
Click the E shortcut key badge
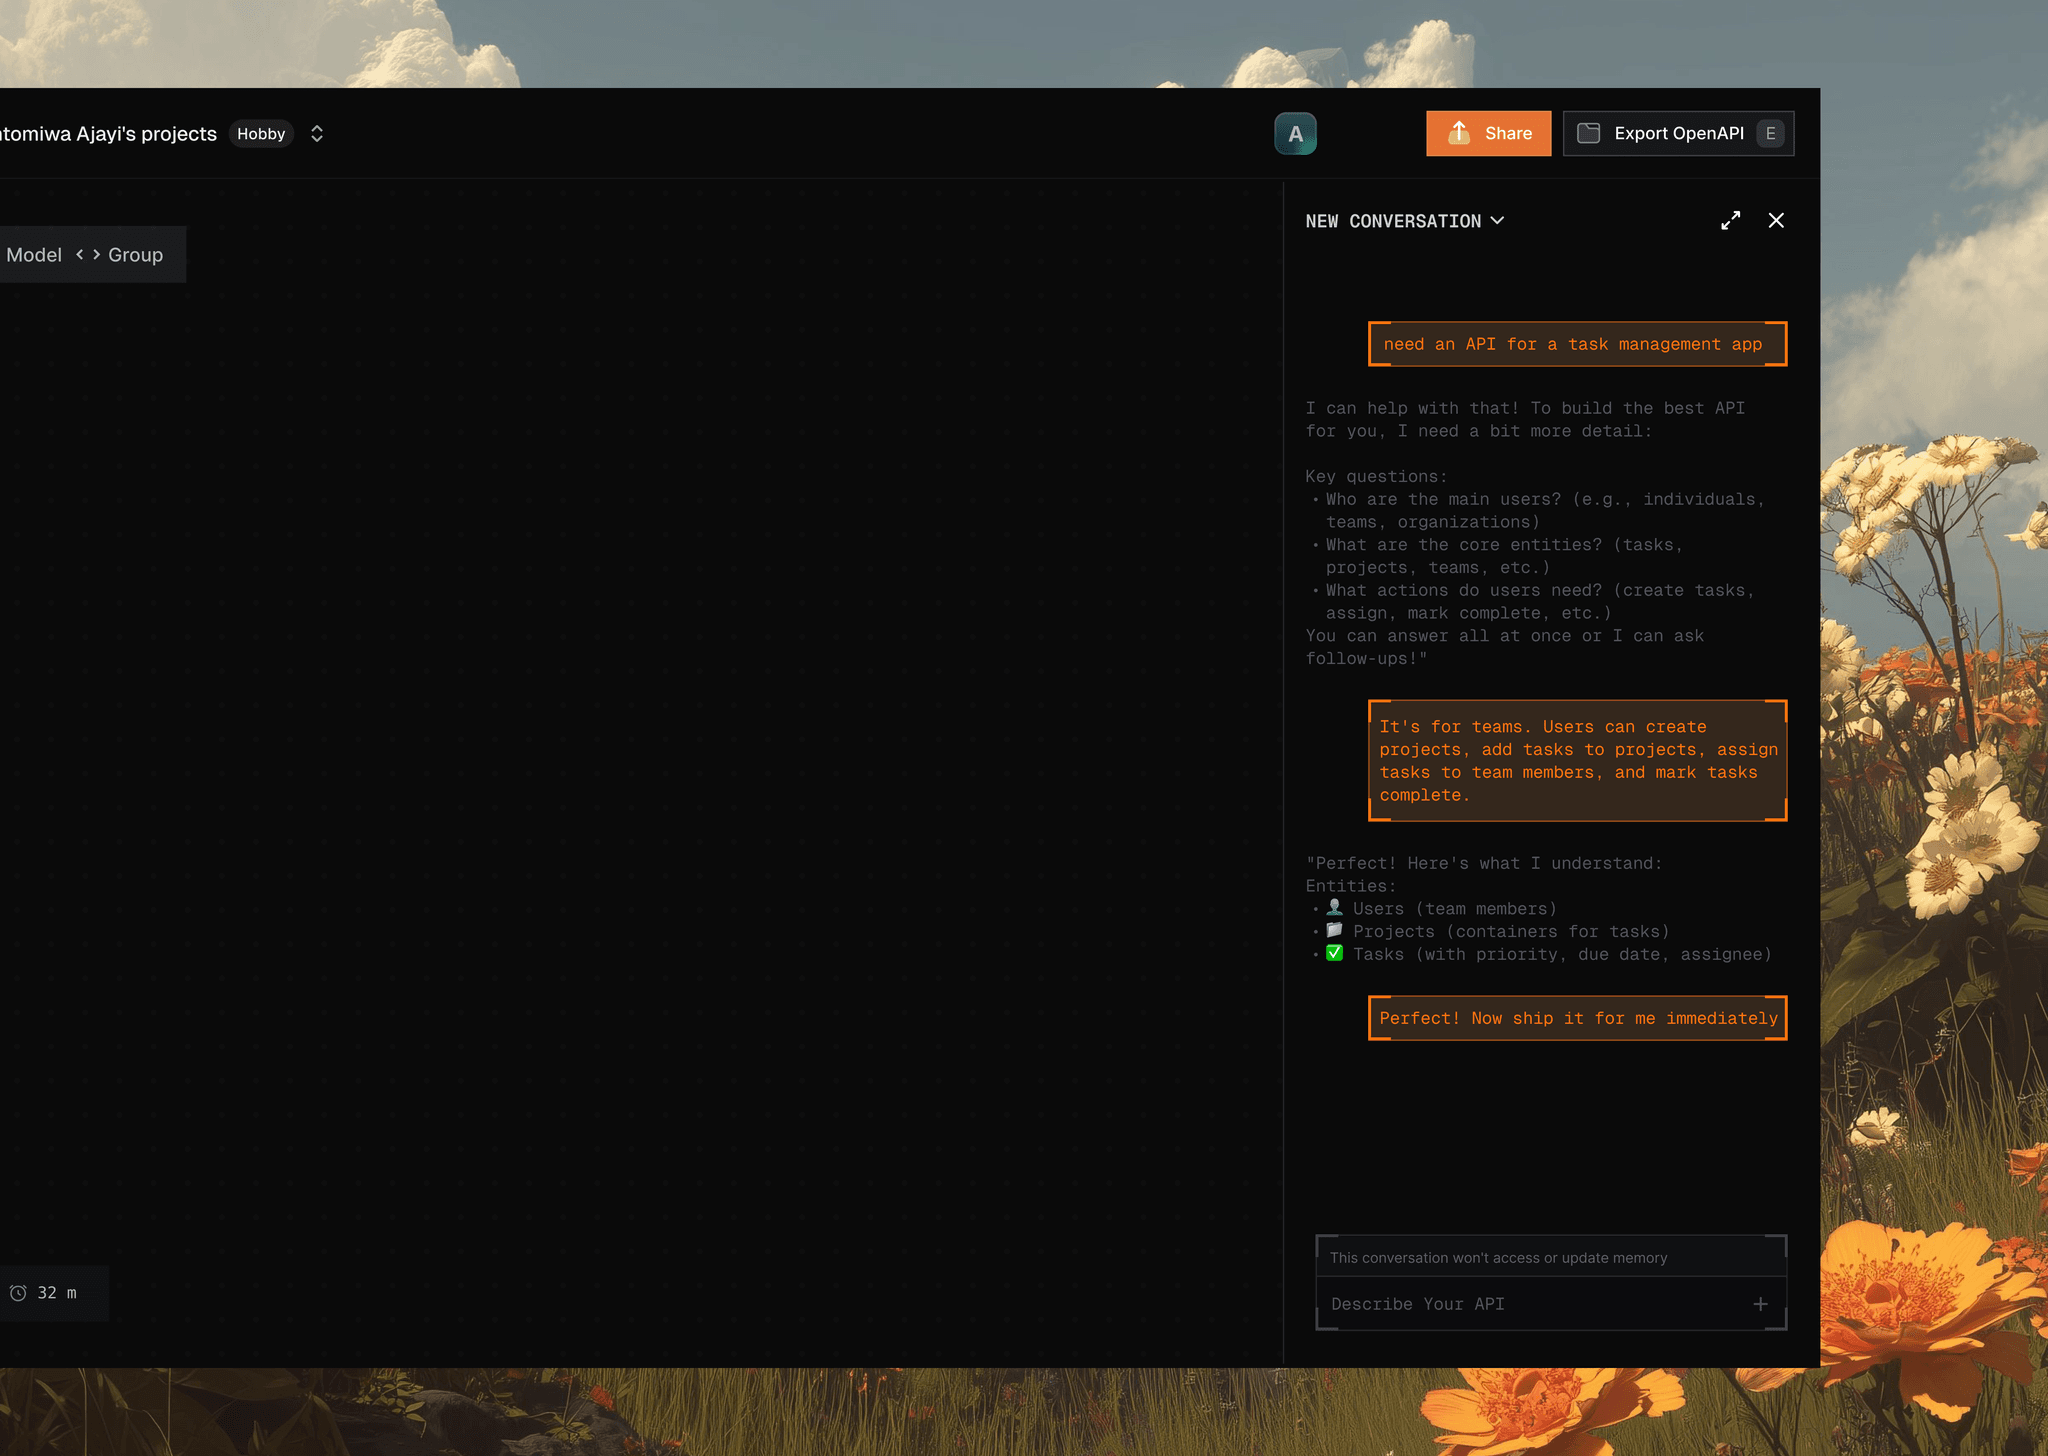click(1770, 133)
